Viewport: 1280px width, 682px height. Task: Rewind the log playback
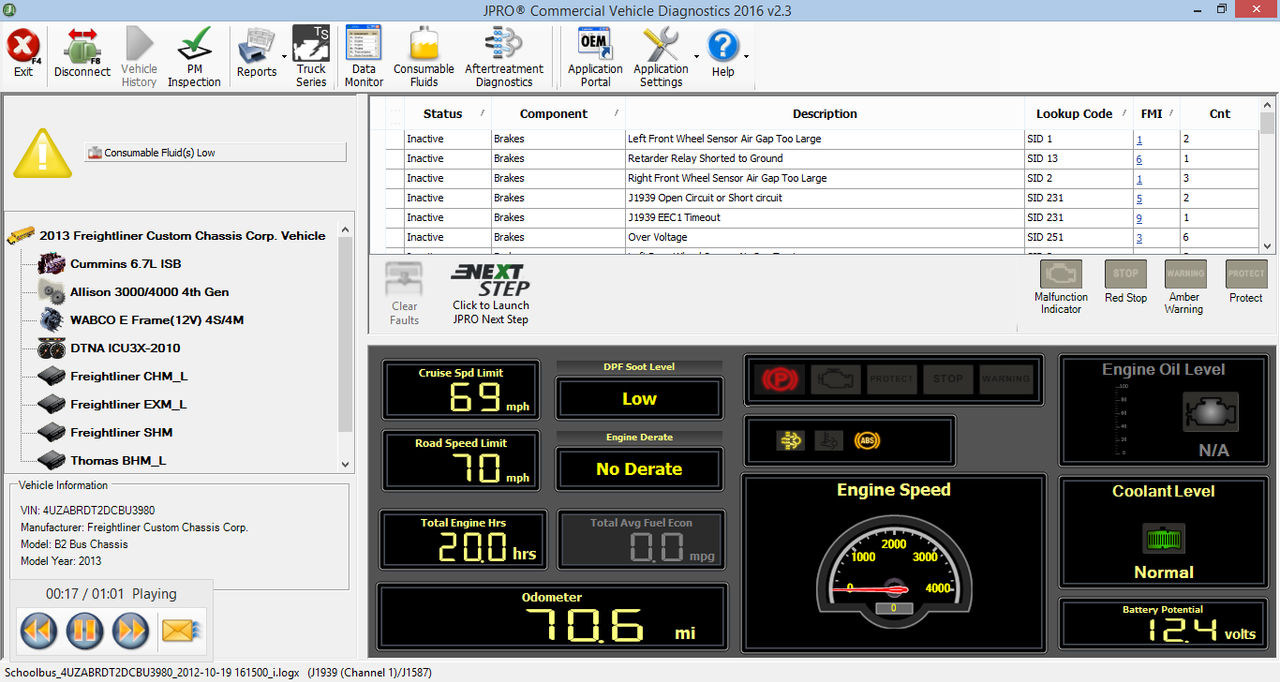point(38,630)
